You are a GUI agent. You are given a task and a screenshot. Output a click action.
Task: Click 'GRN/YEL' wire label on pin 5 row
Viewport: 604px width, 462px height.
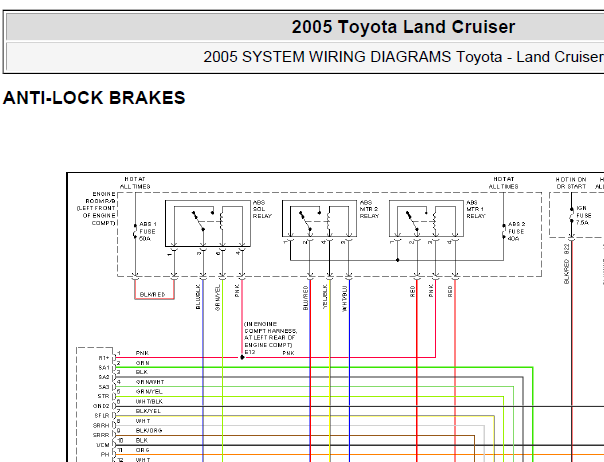pyautogui.click(x=149, y=391)
